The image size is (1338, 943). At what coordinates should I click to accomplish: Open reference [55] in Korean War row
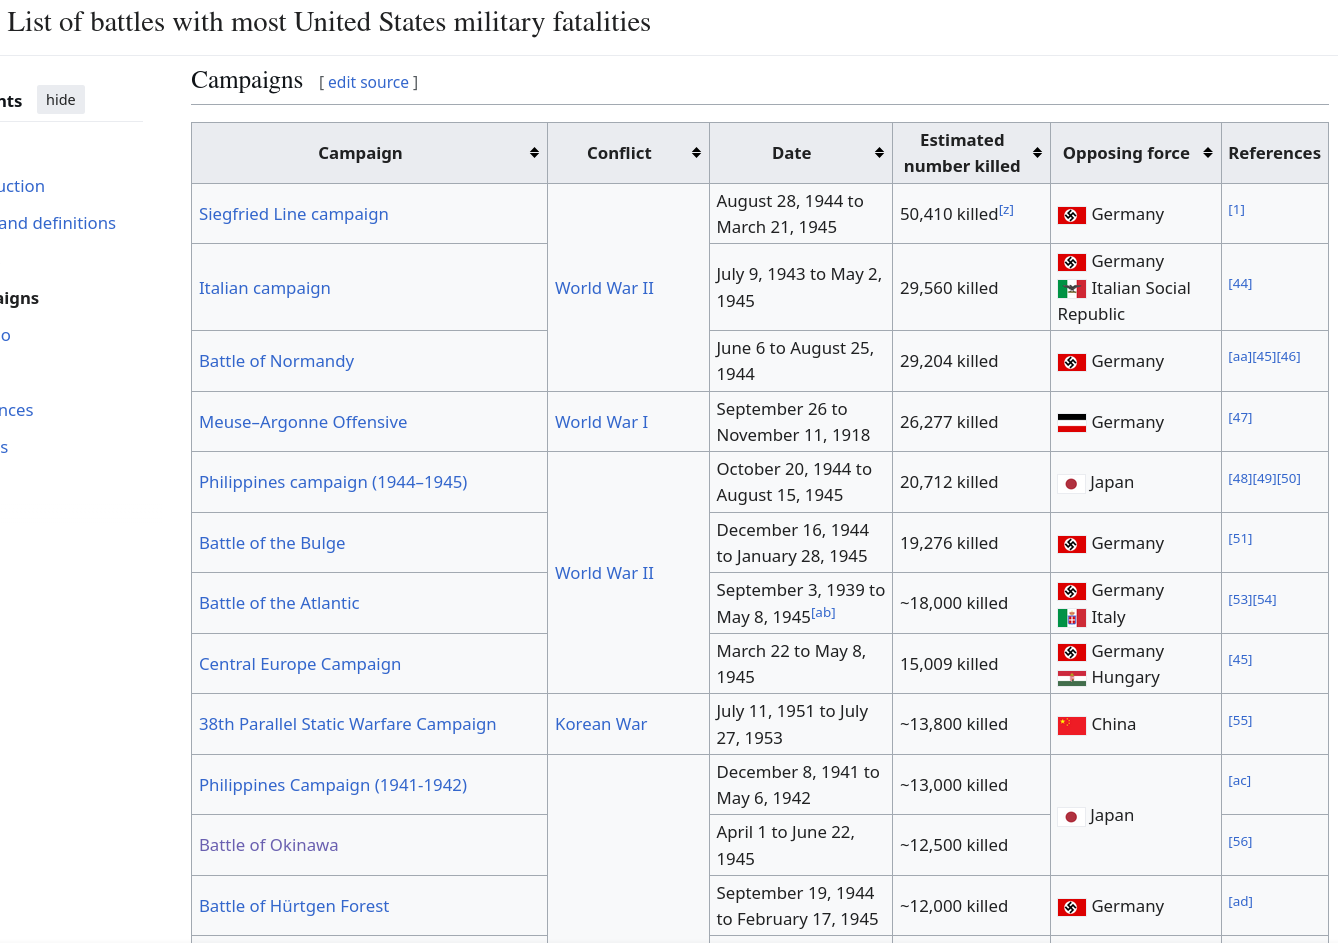coord(1240,721)
